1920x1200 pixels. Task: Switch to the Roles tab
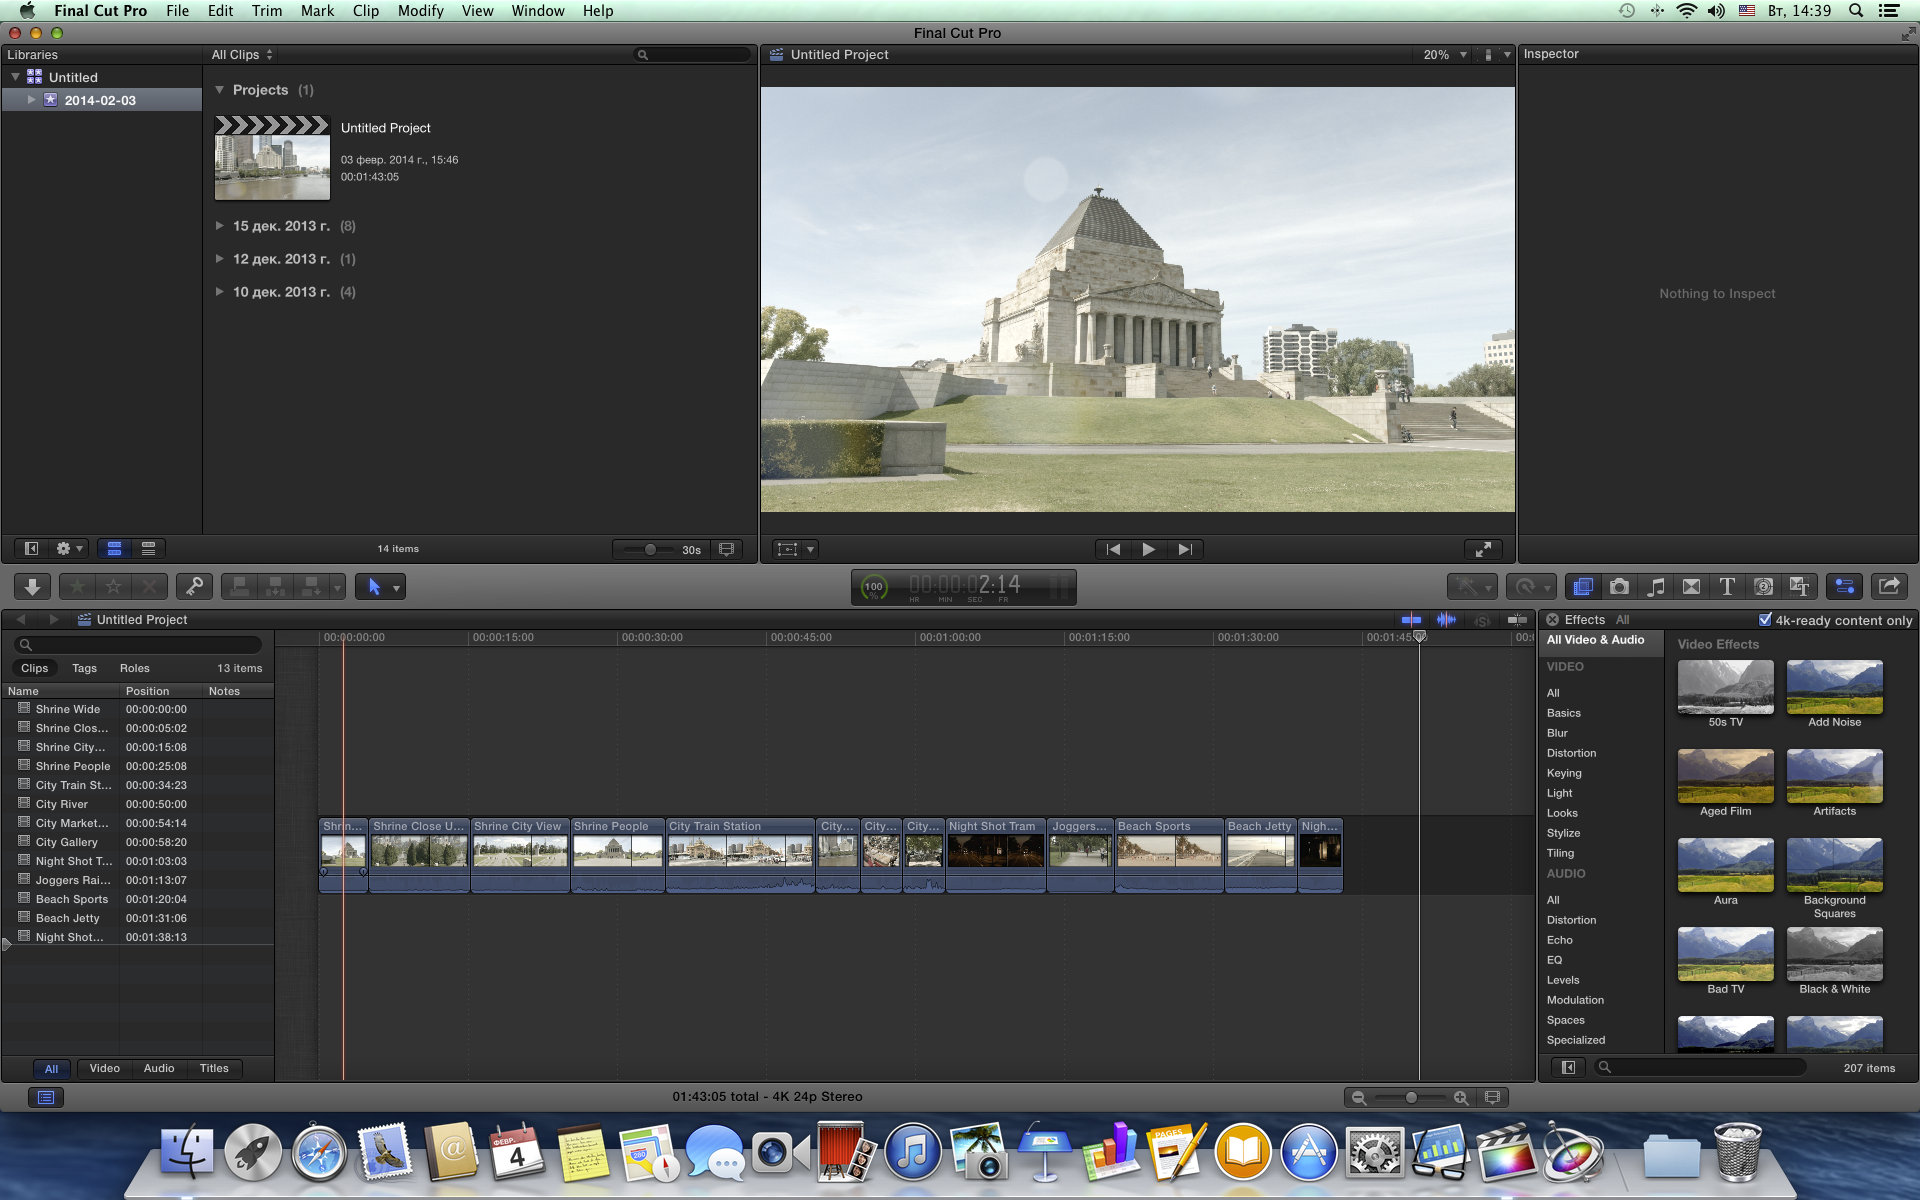pyautogui.click(x=134, y=668)
